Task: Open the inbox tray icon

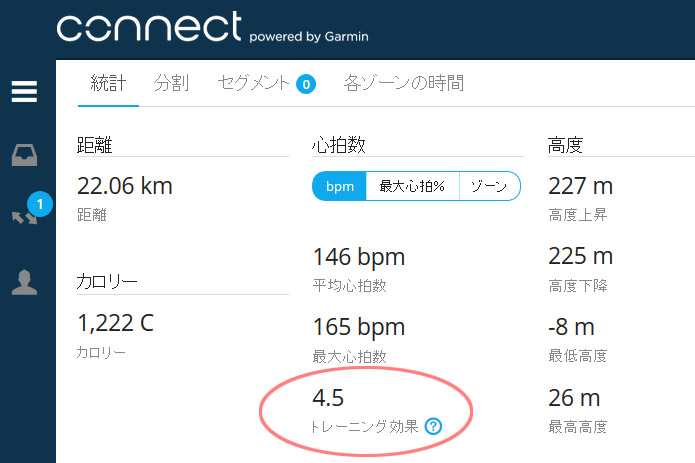Action: pyautogui.click(x=24, y=155)
